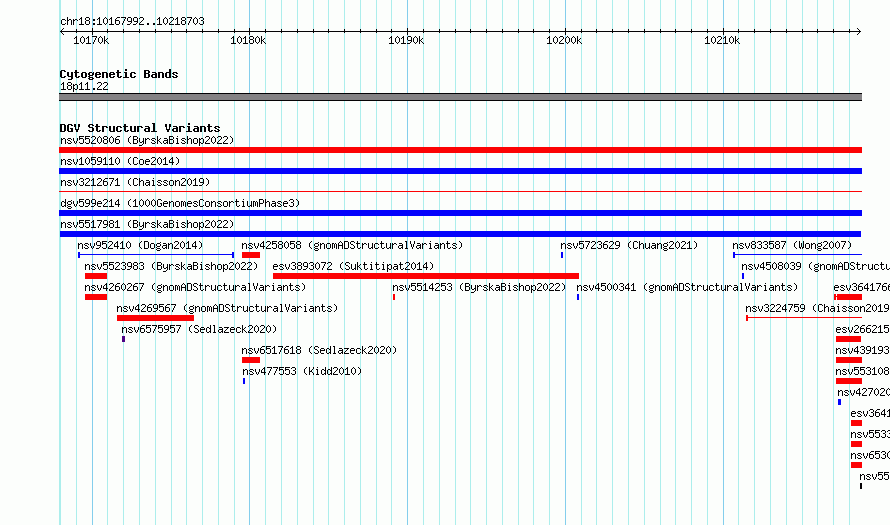
Task: Click dgv599e214 (1000GenomesConsortiumPhase3) label
Action: pos(180,203)
